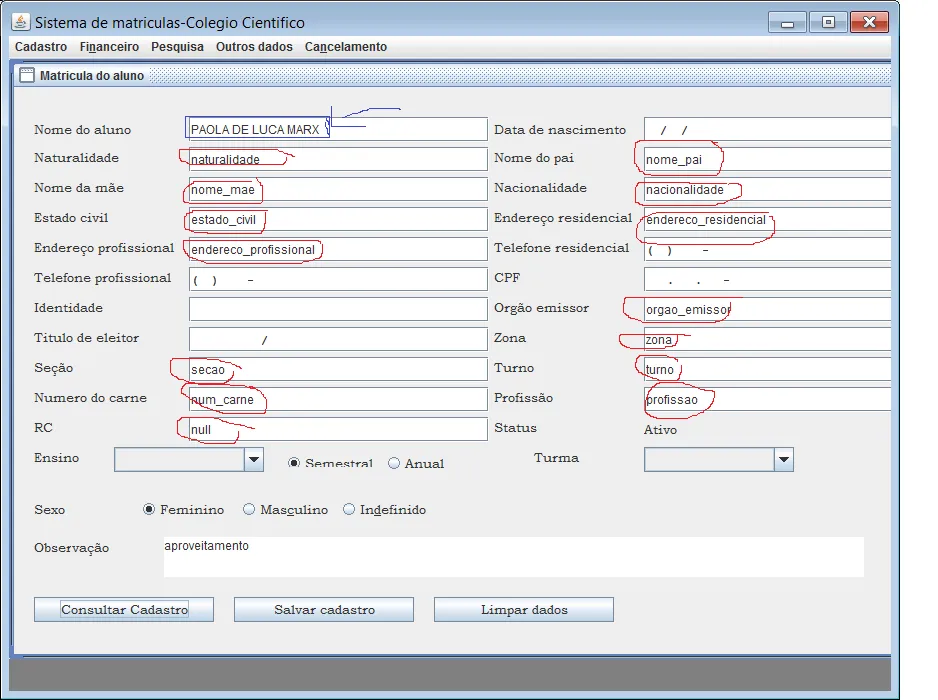Click the Java icon in title bar
The width and height of the screenshot is (938, 700).
point(22,22)
